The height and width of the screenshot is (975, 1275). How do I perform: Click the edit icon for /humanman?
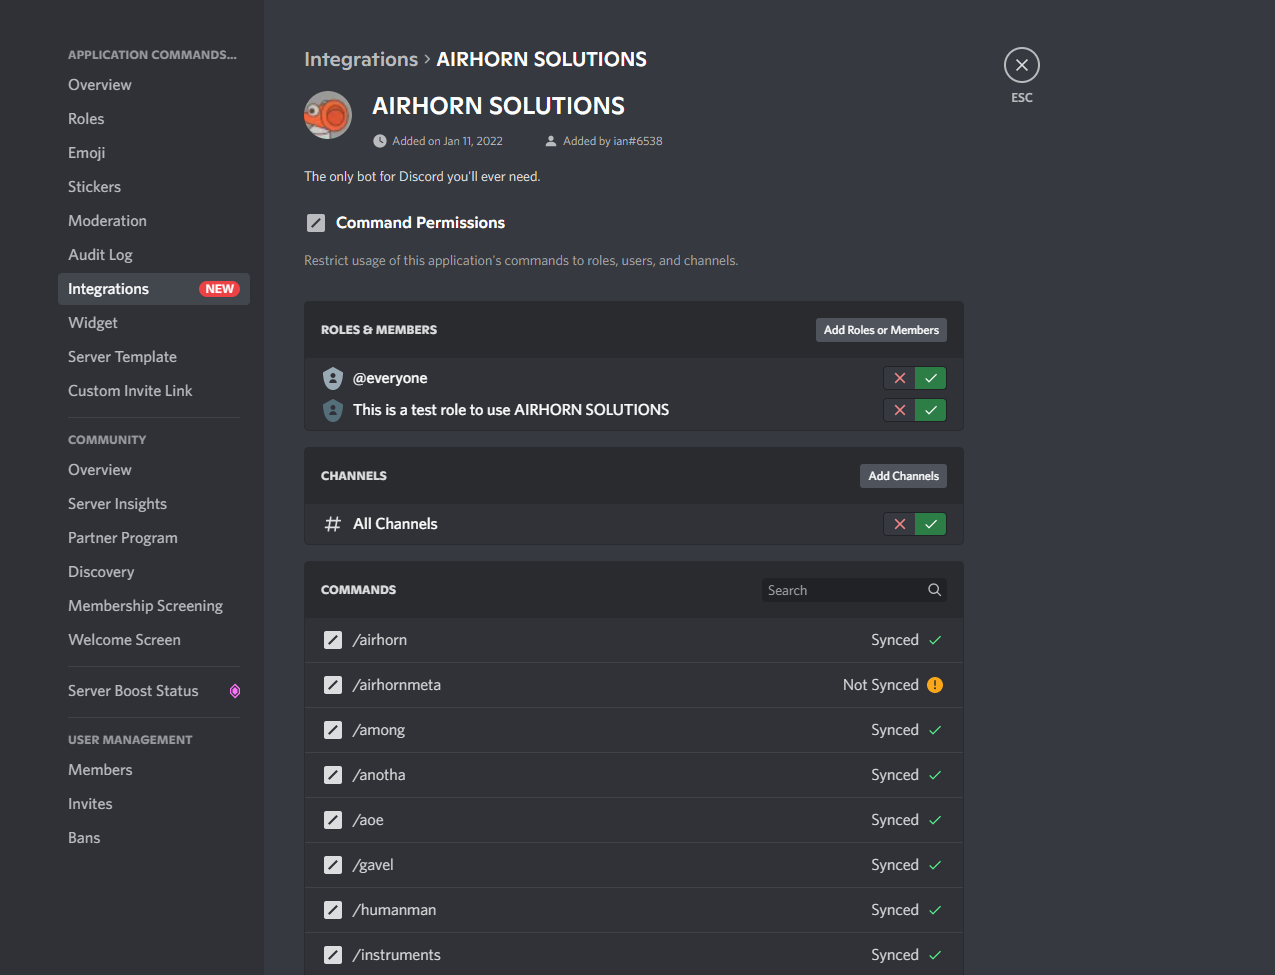[333, 910]
